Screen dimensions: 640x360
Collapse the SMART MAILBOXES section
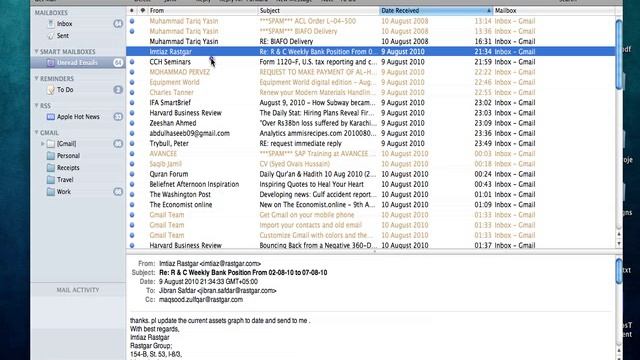click(36, 51)
